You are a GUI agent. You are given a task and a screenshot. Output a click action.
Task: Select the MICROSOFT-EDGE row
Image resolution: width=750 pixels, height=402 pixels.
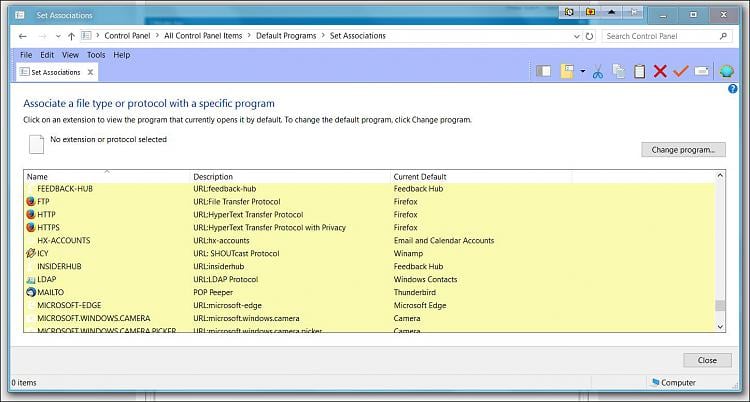pos(369,305)
